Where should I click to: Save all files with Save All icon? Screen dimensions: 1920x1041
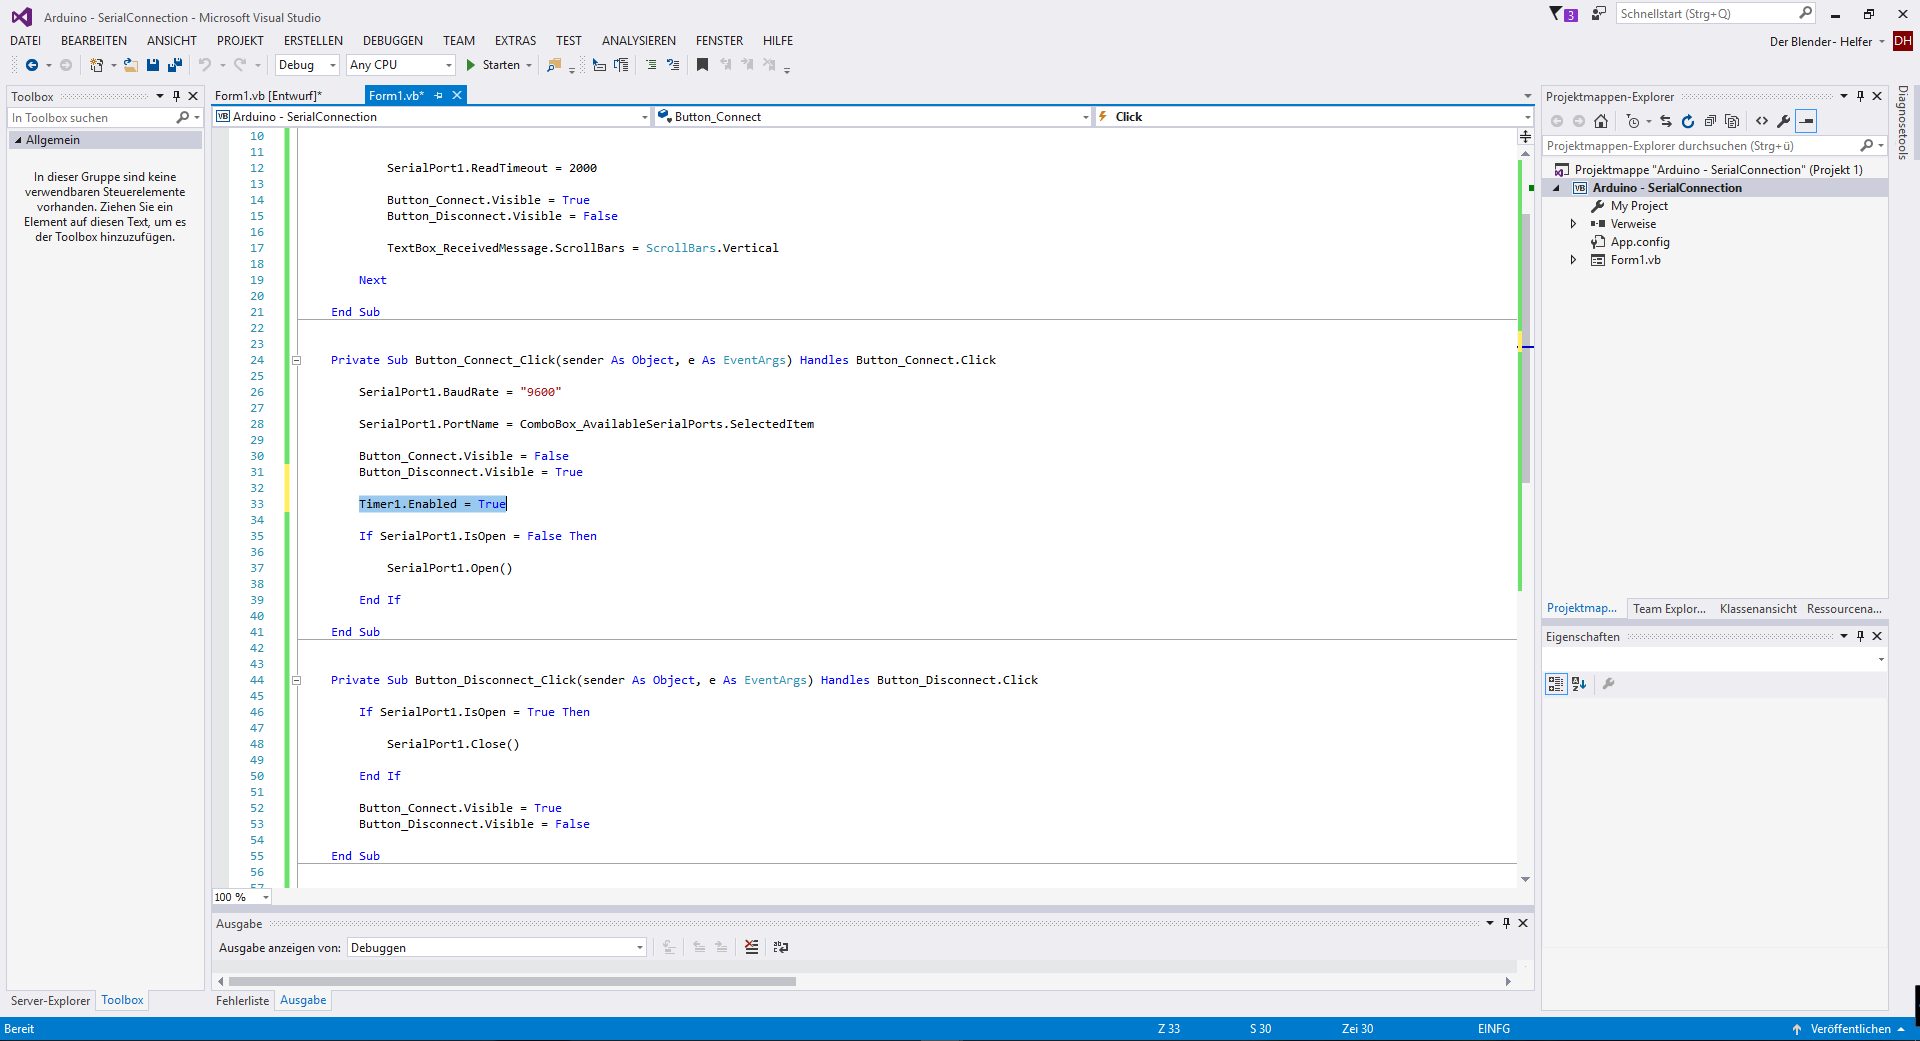coord(174,65)
